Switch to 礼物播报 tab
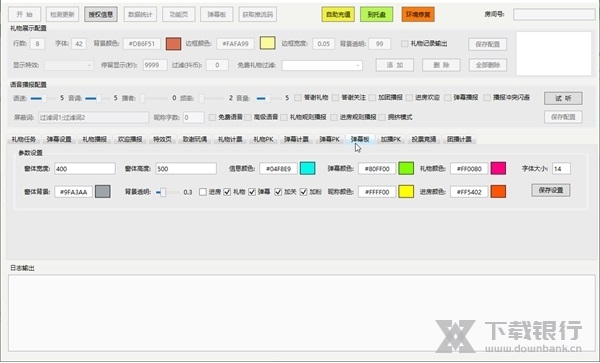Image resolution: width=600 pixels, height=363 pixels. pyautogui.click(x=95, y=139)
